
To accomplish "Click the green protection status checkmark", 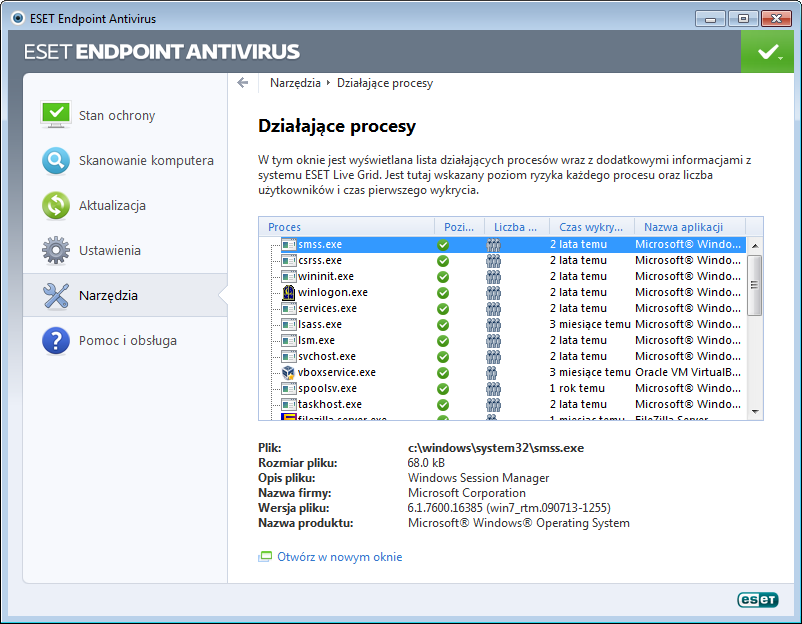I will (767, 51).
